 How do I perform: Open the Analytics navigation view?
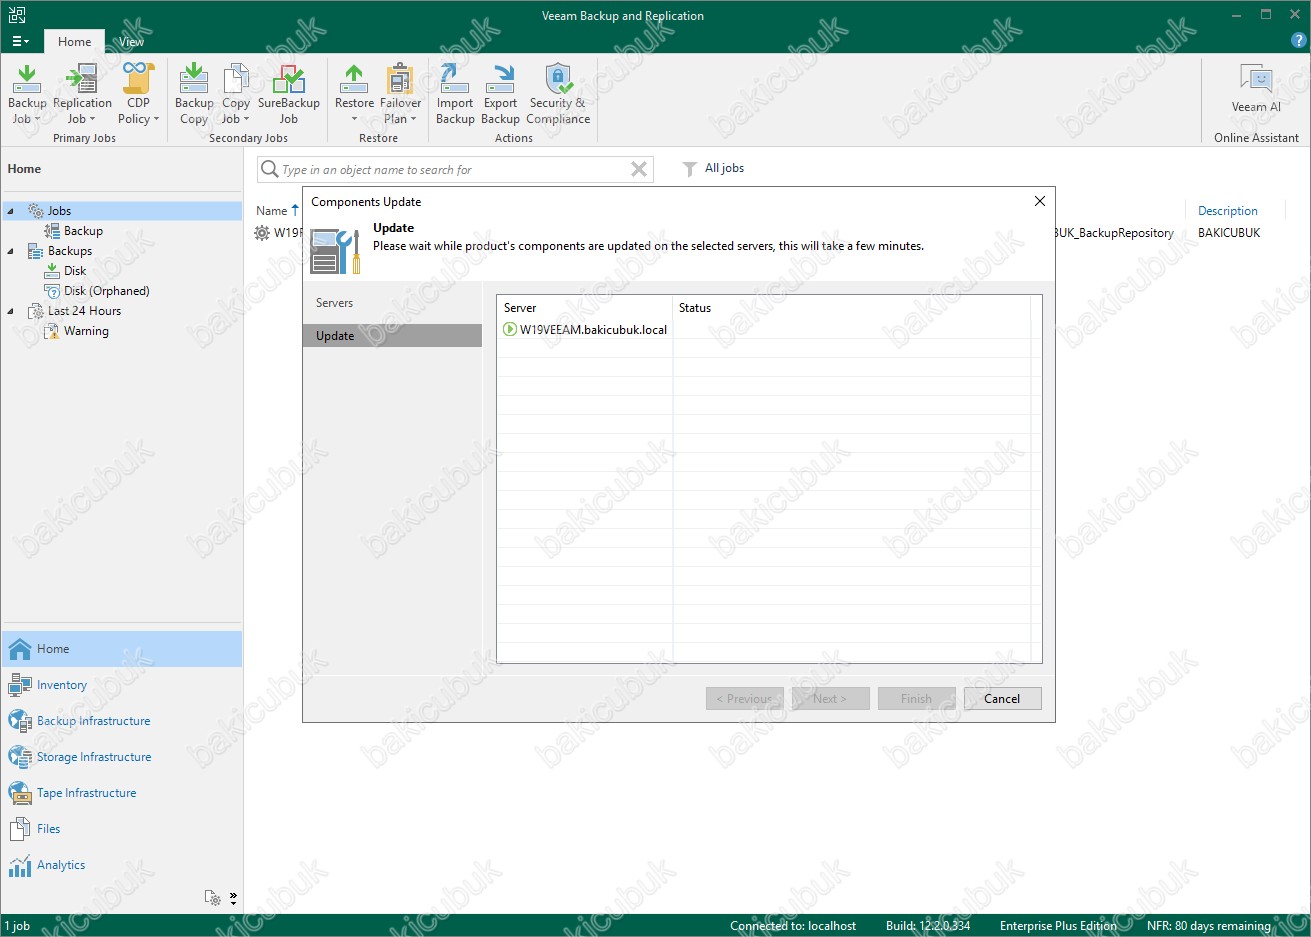pyautogui.click(x=122, y=865)
